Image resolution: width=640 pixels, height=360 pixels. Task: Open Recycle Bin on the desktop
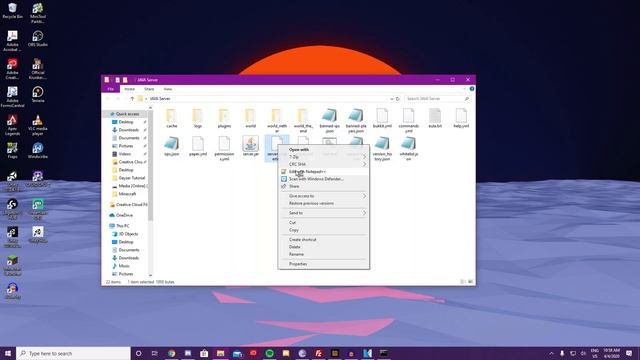pyautogui.click(x=12, y=11)
